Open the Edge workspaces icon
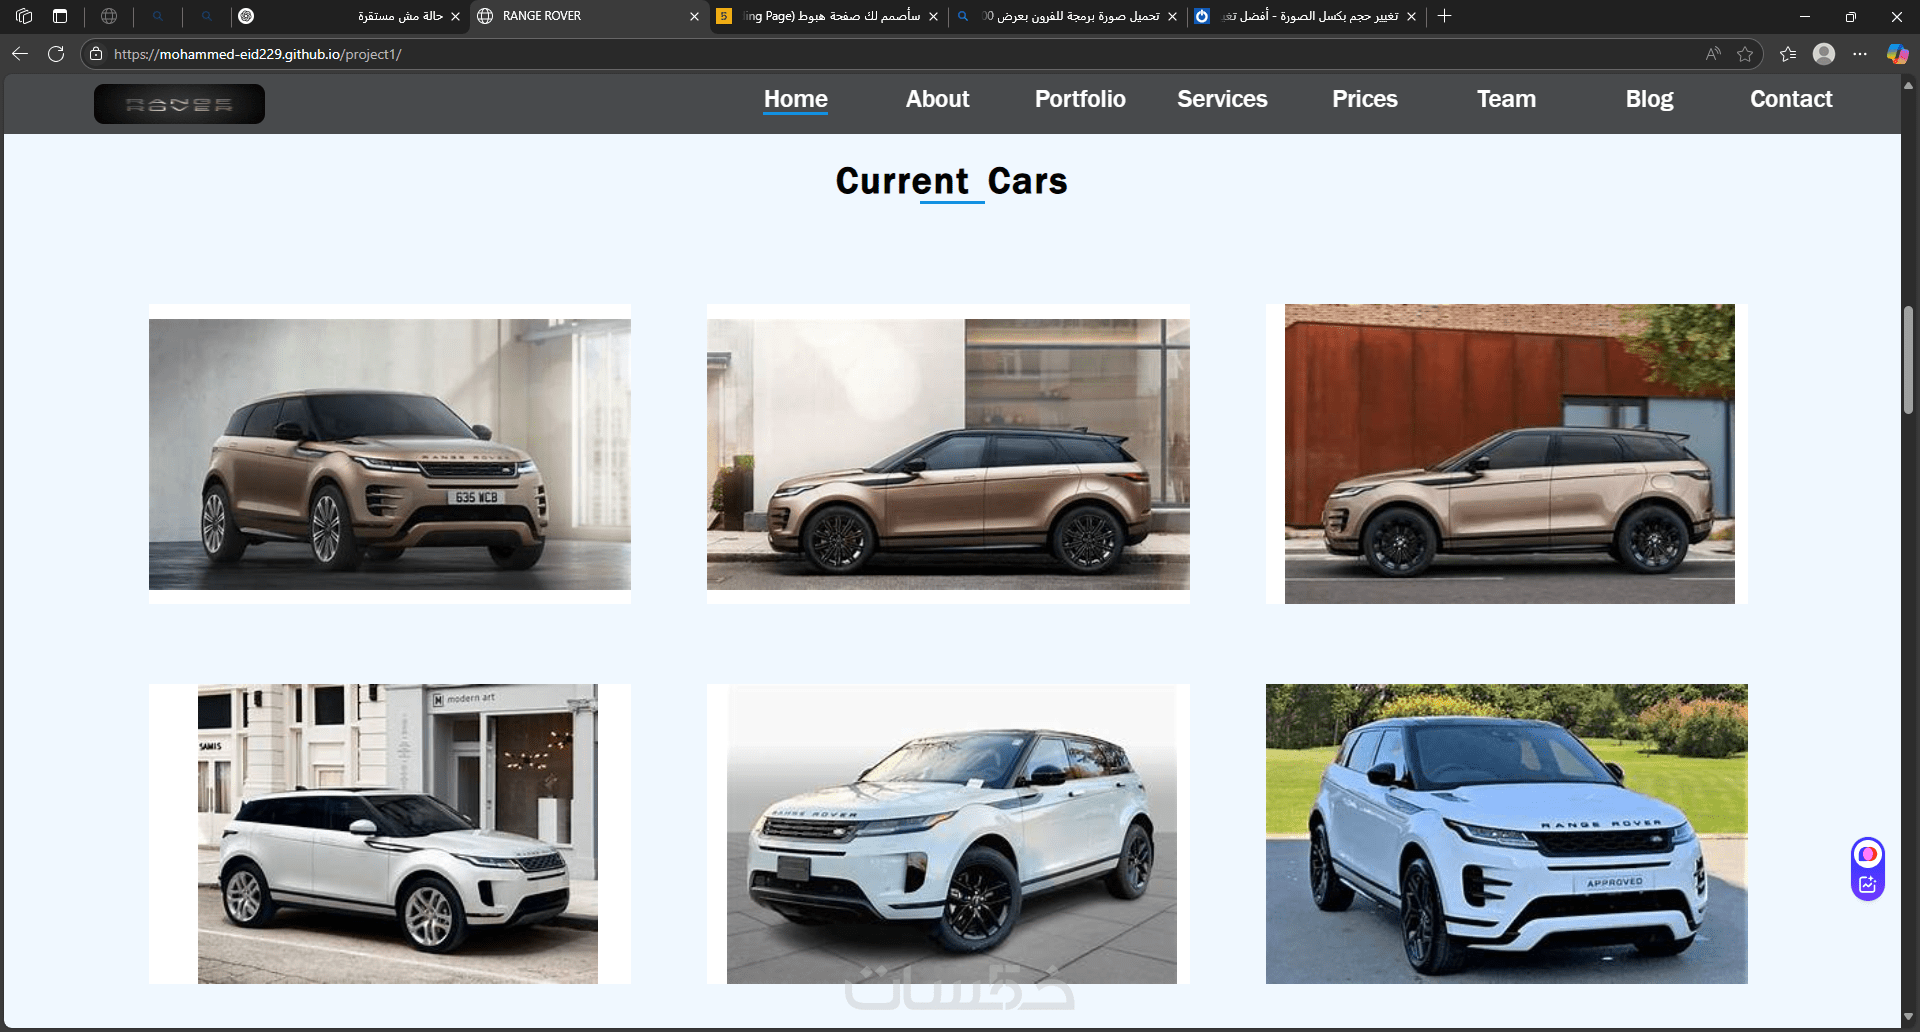This screenshot has width=1920, height=1032. (x=24, y=16)
